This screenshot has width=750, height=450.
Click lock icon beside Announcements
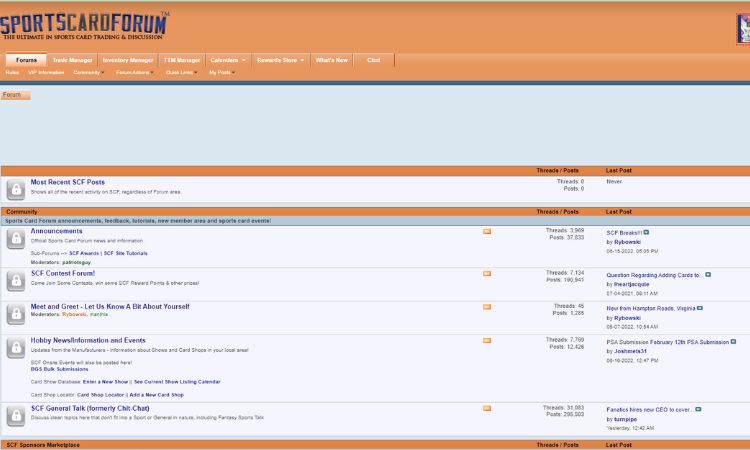(16, 238)
